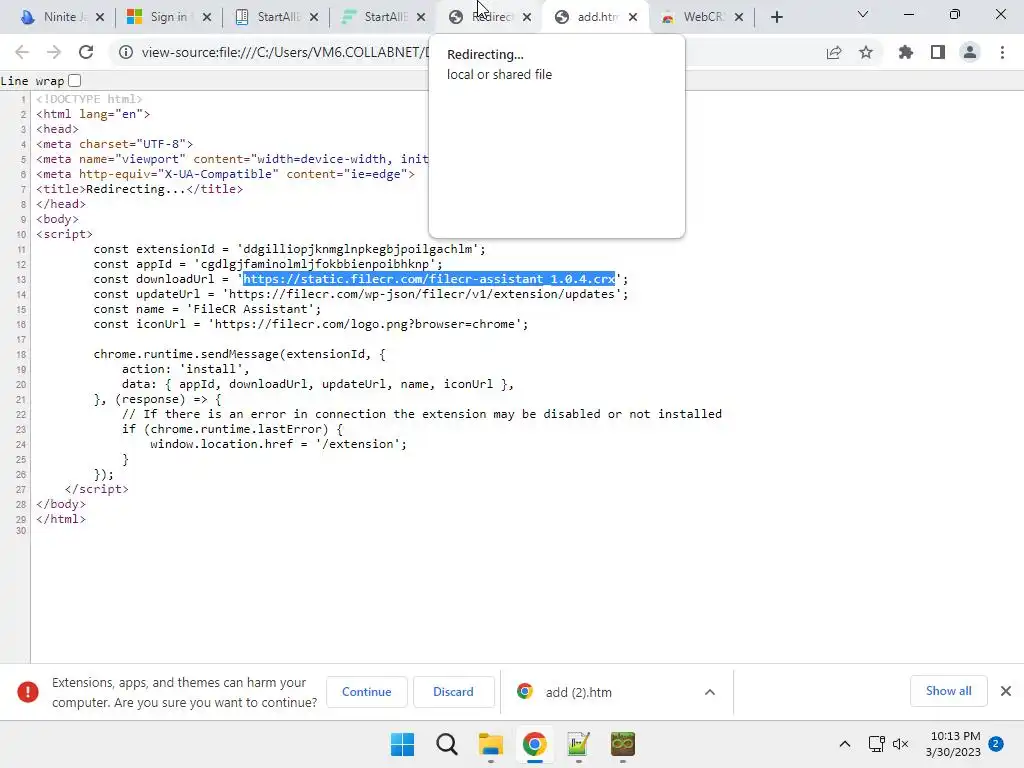Open the Extensions puzzle menu

(x=906, y=52)
